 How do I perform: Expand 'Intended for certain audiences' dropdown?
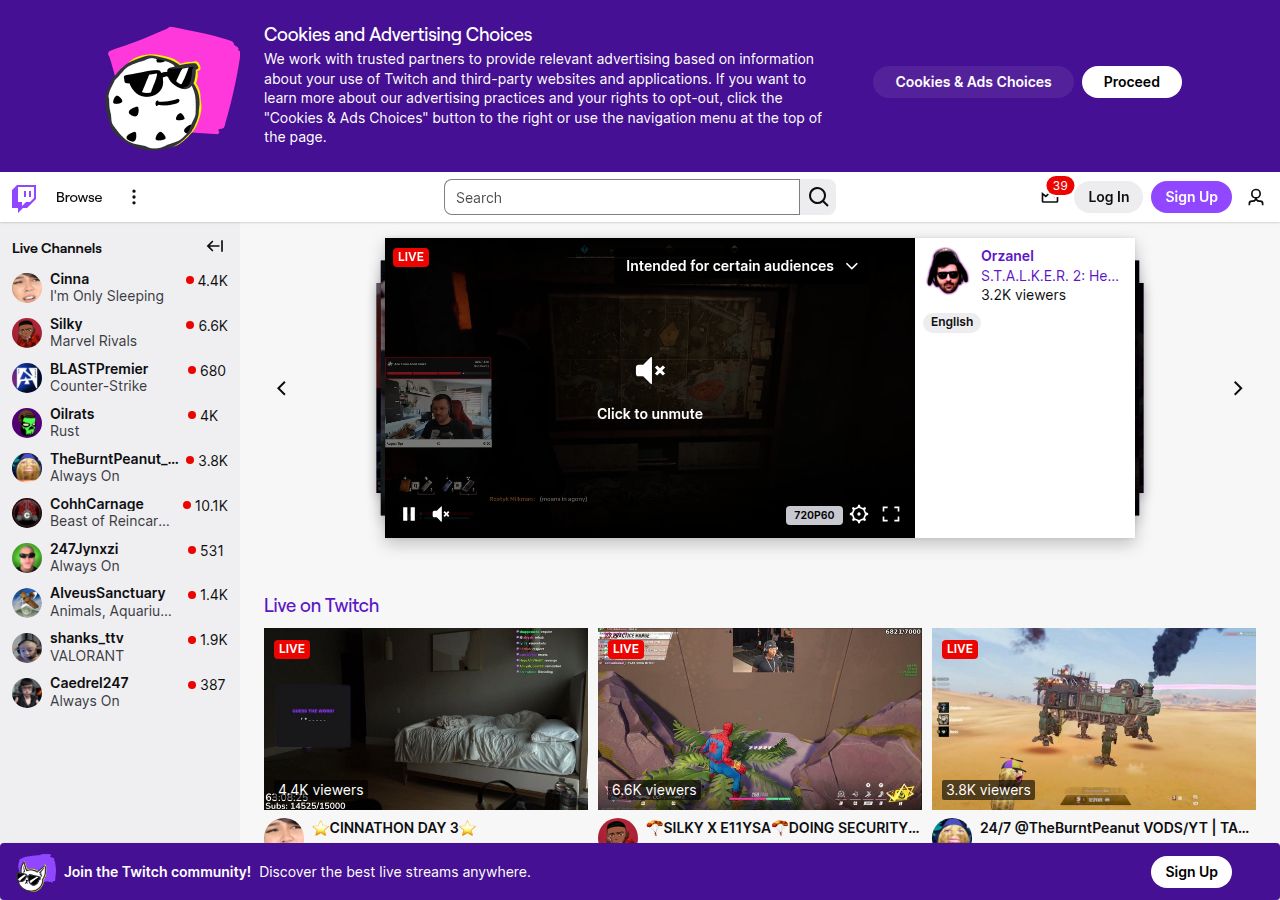[x=742, y=266]
